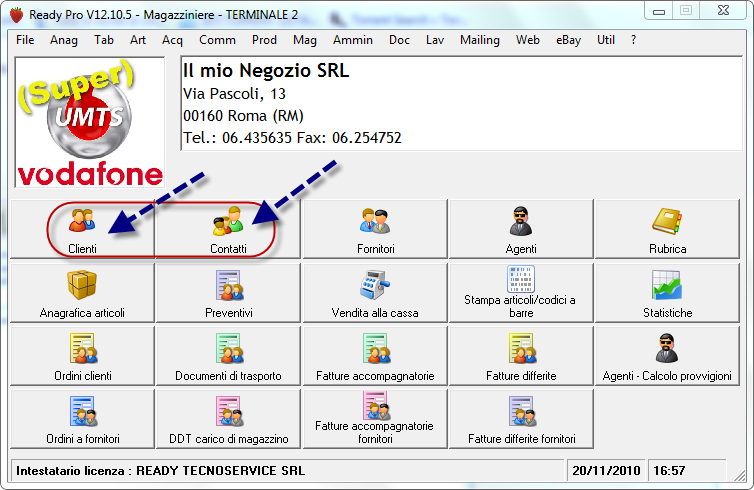Open Agenti - Calcolo provvigioni
Screen dimensions: 754x490
pyautogui.click(x=667, y=355)
